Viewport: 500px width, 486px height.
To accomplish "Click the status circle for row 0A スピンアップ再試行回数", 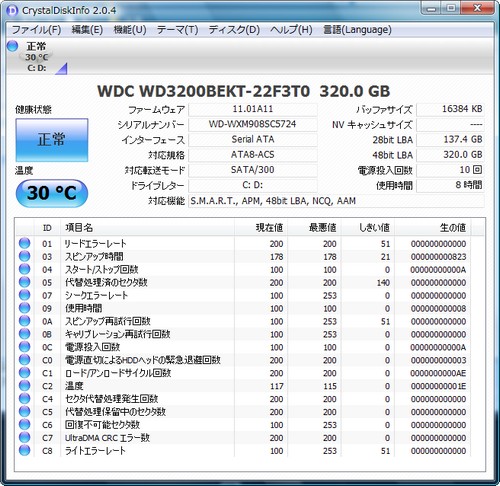I will tap(24, 321).
